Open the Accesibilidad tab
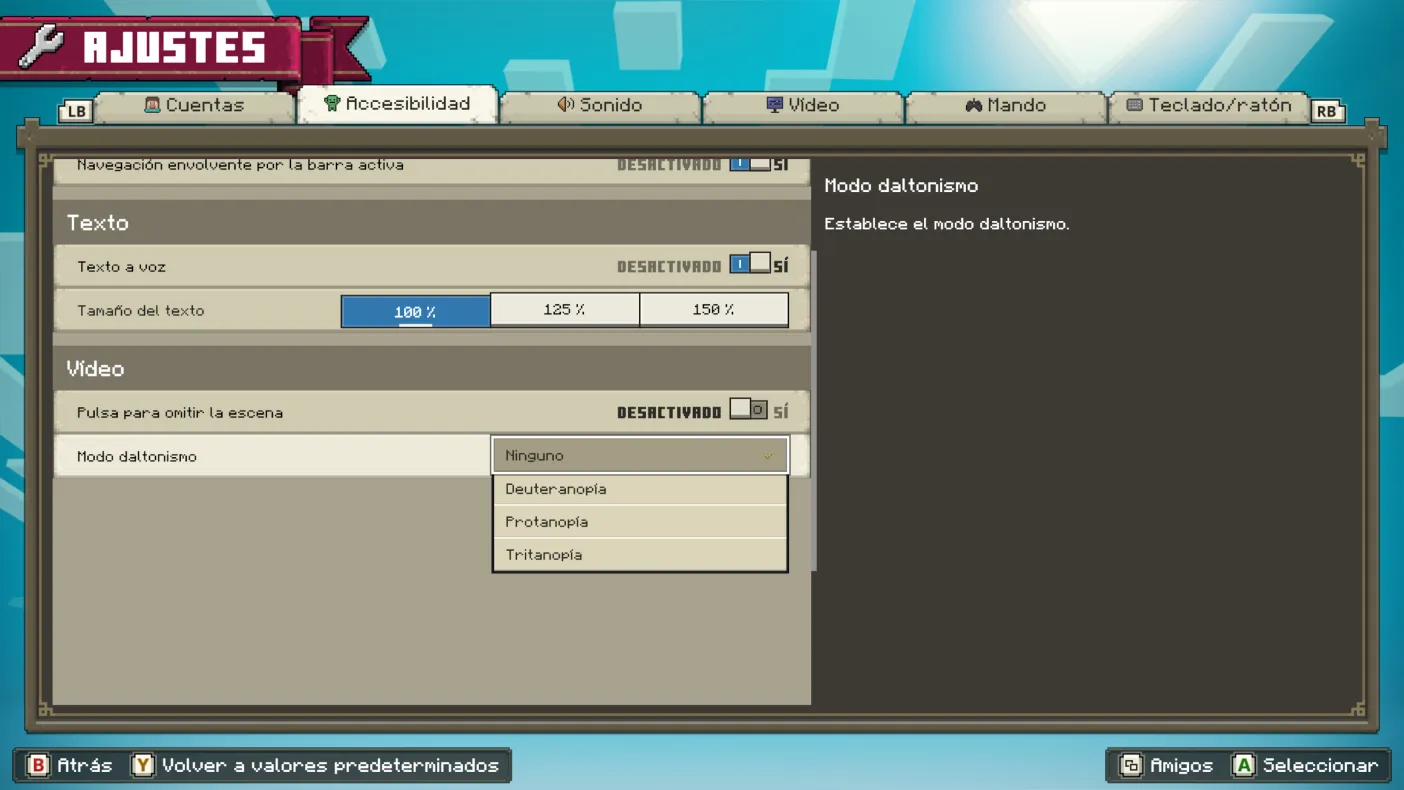The image size is (1404, 790). (x=398, y=104)
